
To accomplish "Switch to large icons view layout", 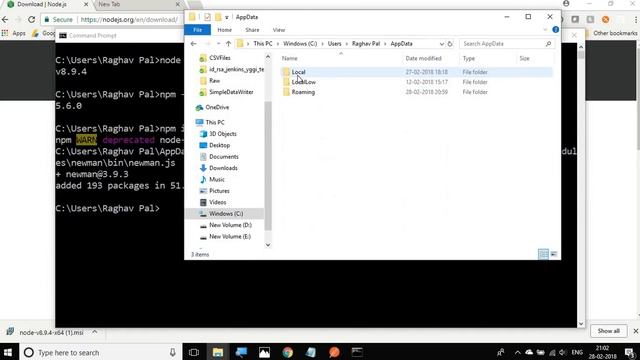I will tap(554, 254).
